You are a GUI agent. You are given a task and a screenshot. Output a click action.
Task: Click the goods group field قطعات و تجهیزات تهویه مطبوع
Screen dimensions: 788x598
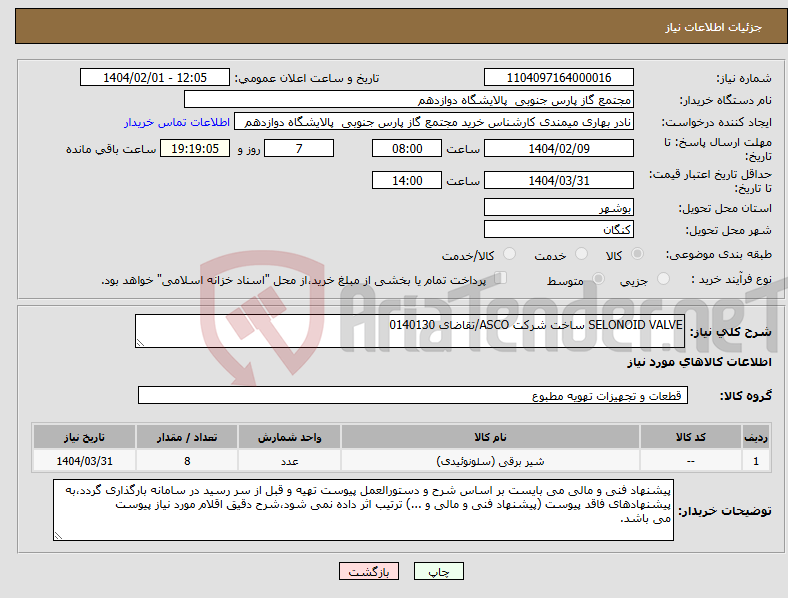(x=413, y=395)
